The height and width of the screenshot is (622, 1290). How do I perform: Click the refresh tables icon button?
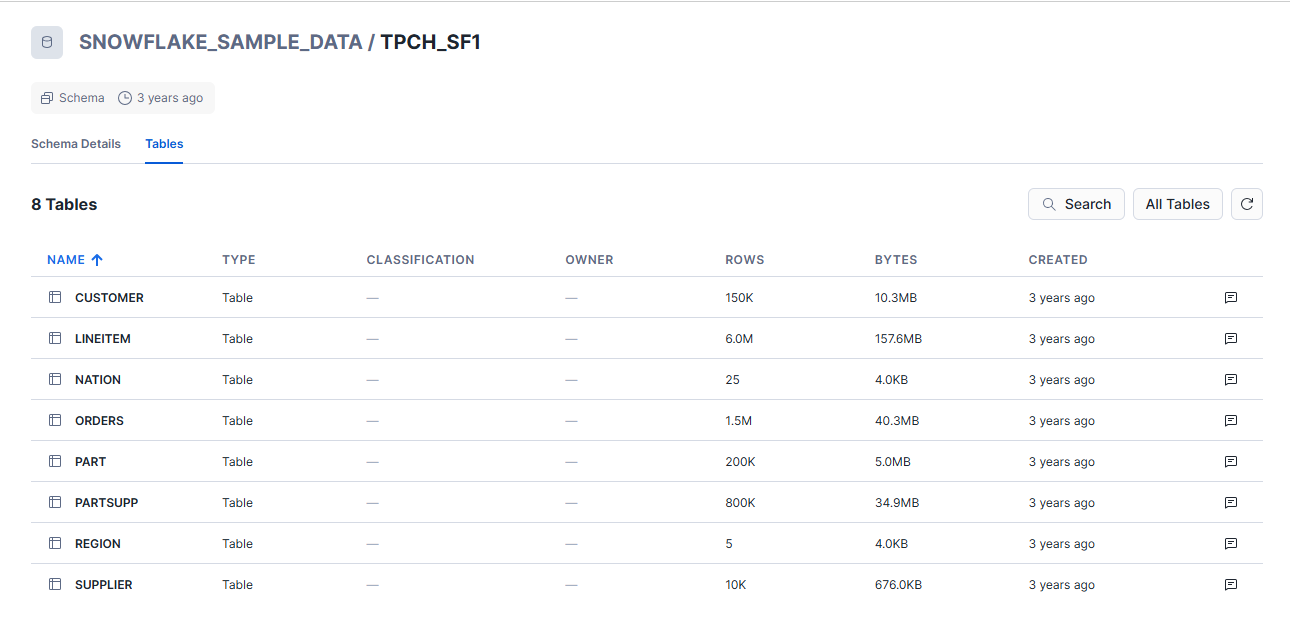coord(1246,204)
